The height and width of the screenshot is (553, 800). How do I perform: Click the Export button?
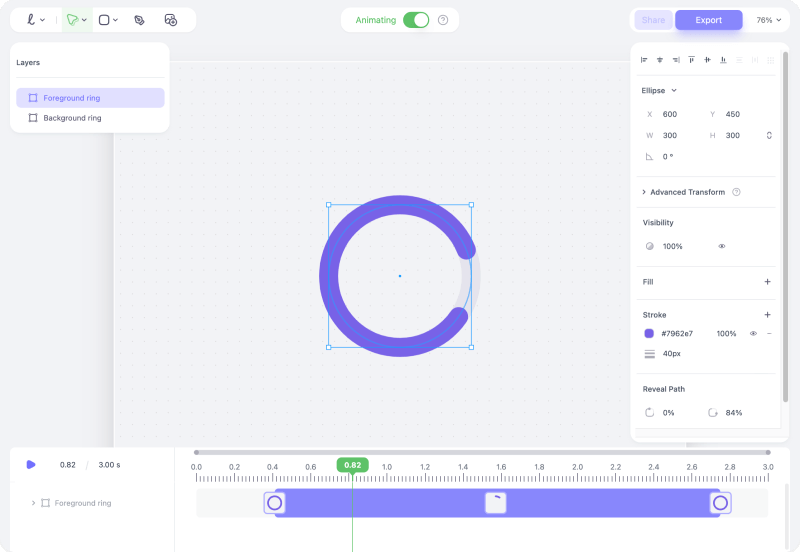[708, 20]
